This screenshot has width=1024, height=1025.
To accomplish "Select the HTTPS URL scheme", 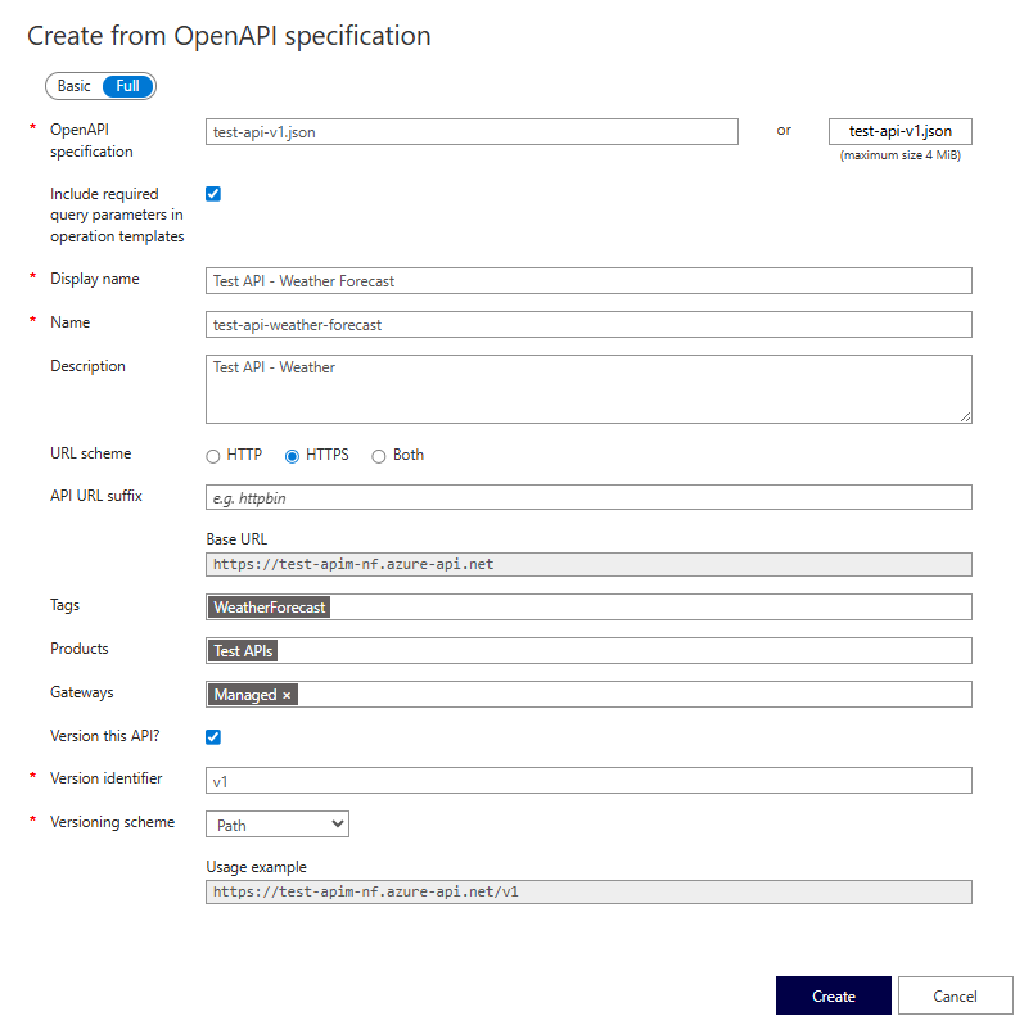I will click(x=291, y=456).
